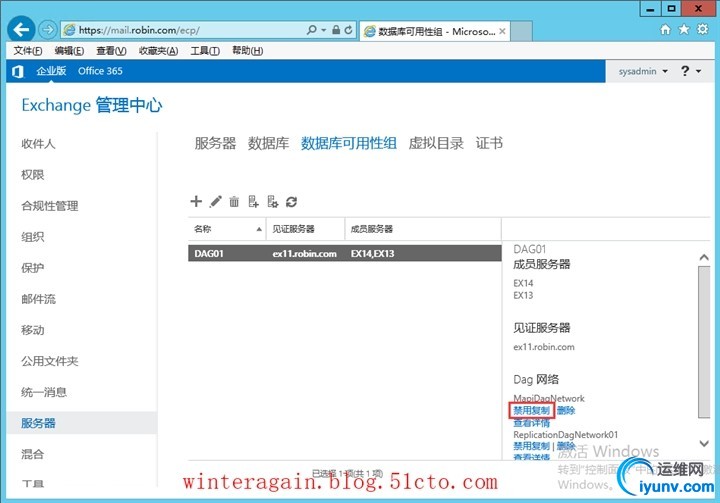Go to 合规性管理 in left navigation
This screenshot has height=503, width=720.
click(x=50, y=206)
